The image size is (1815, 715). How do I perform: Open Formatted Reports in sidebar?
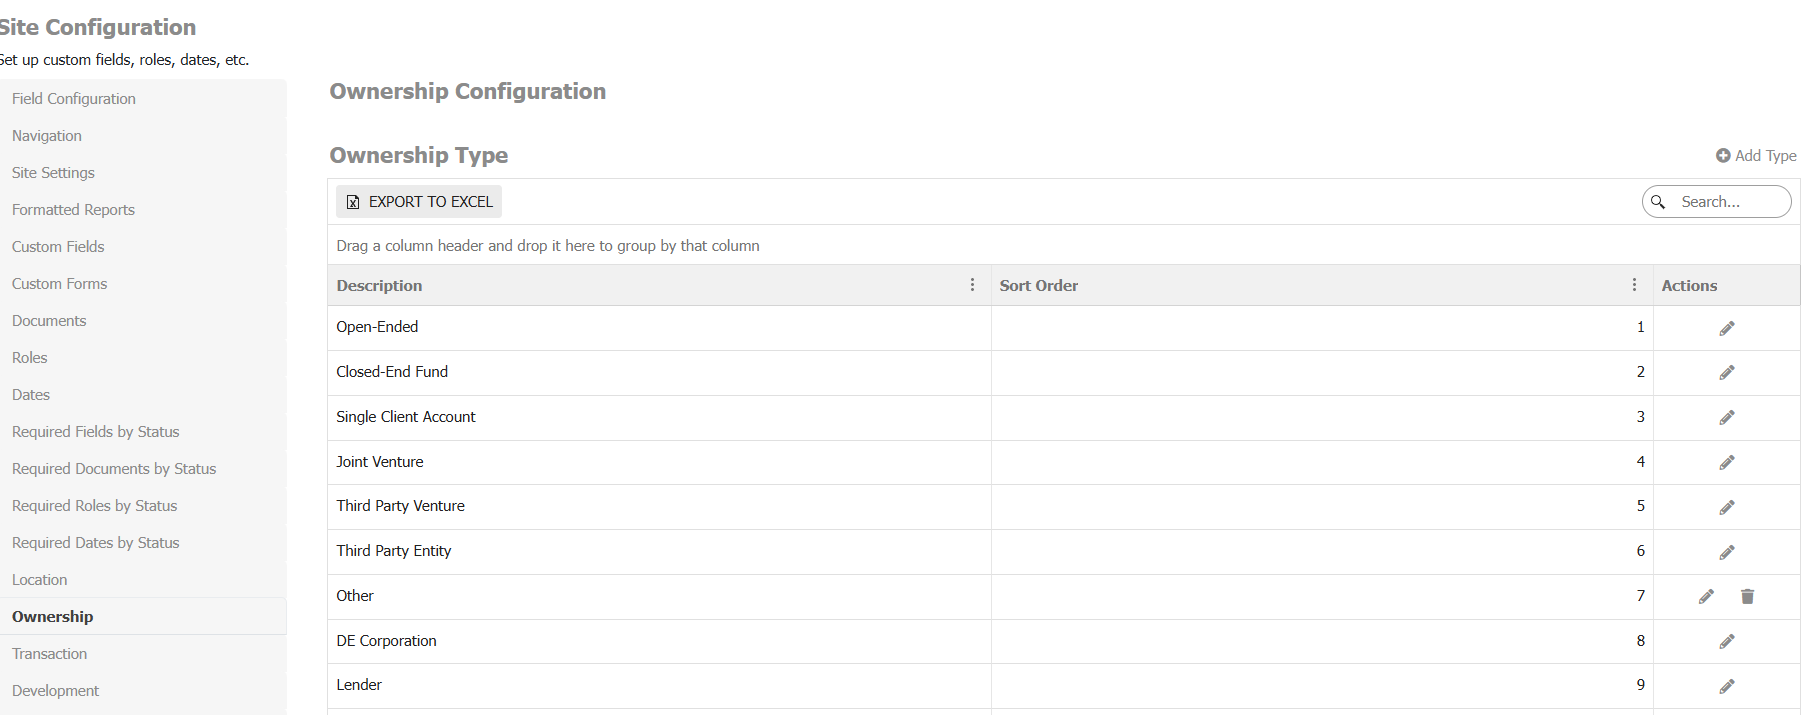tap(73, 210)
